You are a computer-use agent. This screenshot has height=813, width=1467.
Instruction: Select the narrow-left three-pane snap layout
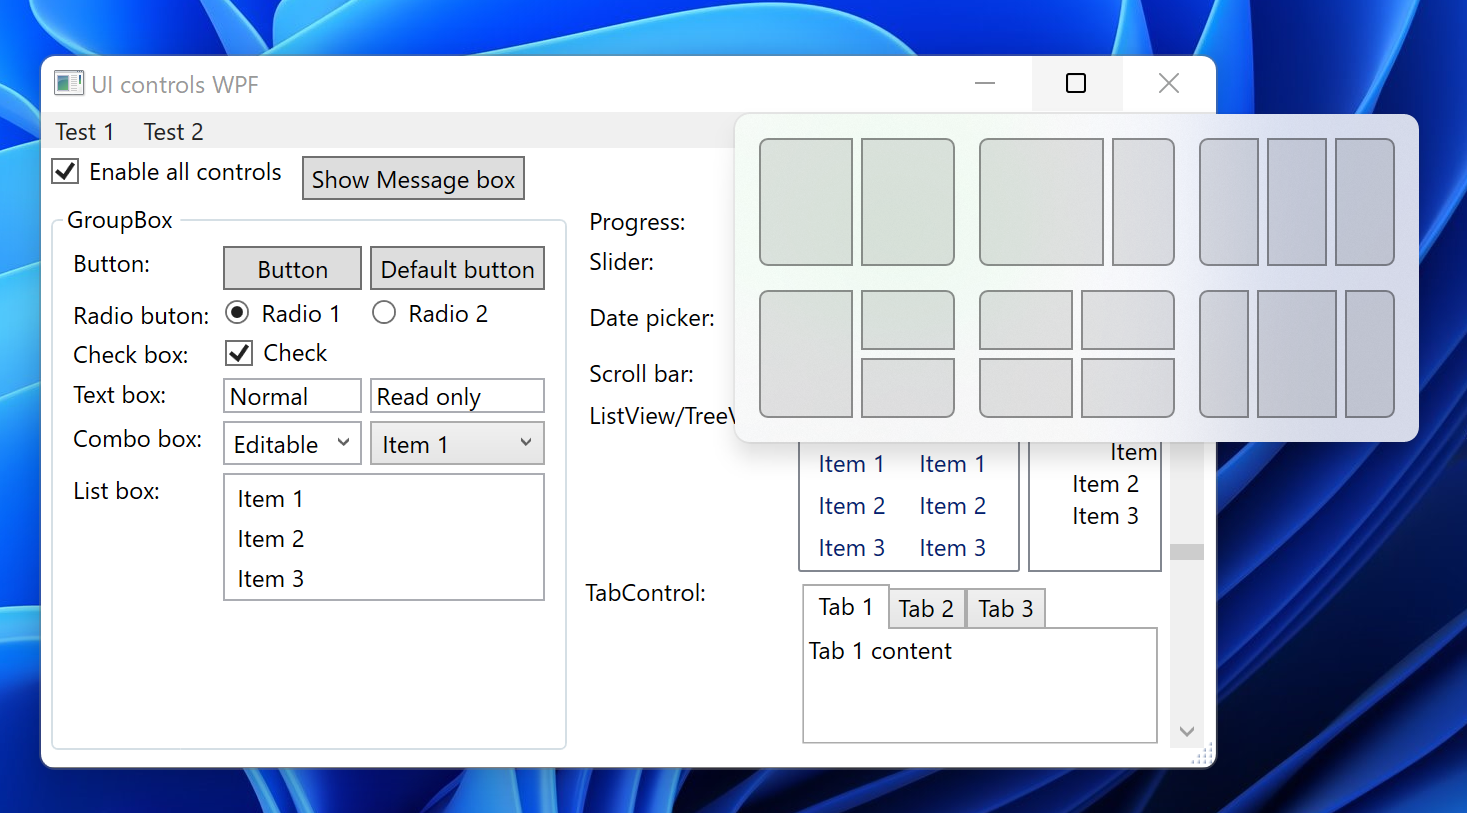(x=1297, y=353)
